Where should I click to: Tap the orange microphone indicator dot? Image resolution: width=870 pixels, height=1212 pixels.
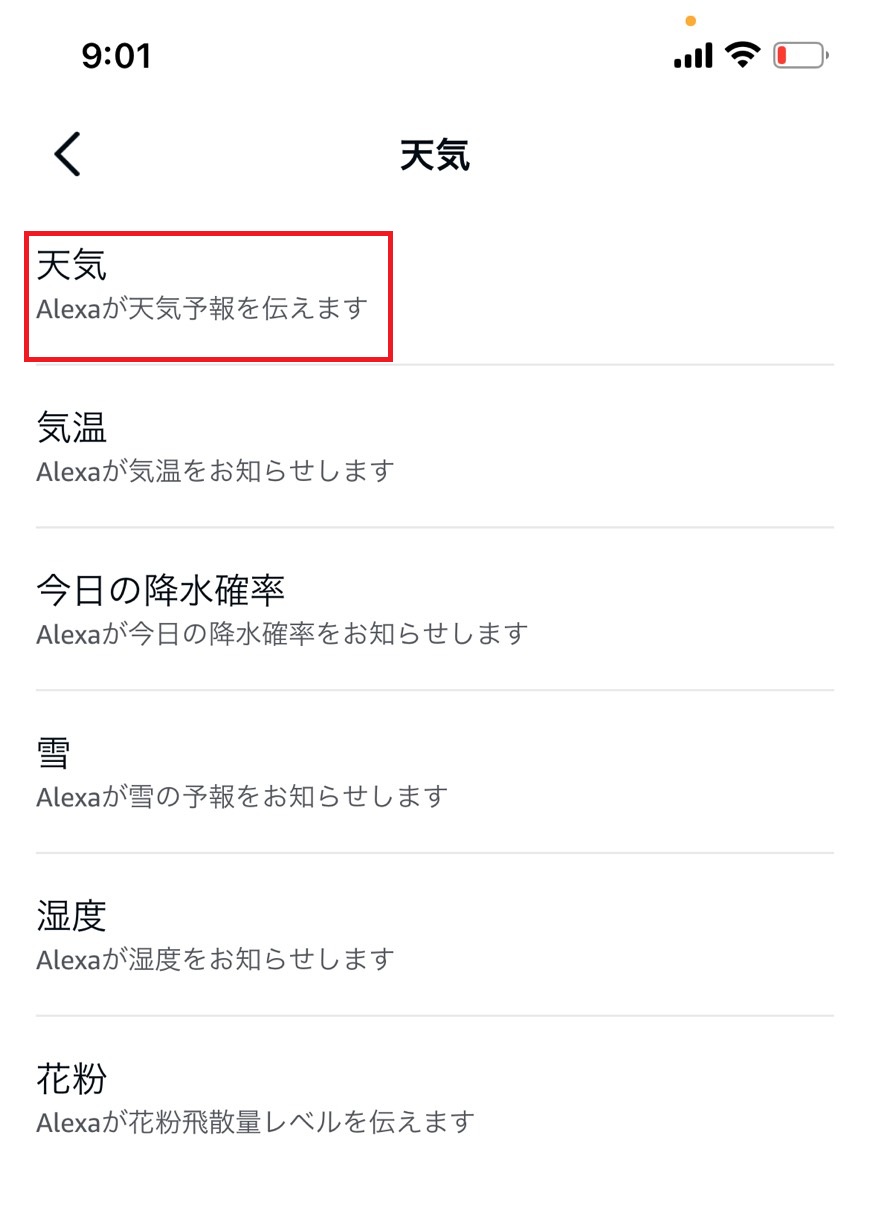pyautogui.click(x=690, y=20)
